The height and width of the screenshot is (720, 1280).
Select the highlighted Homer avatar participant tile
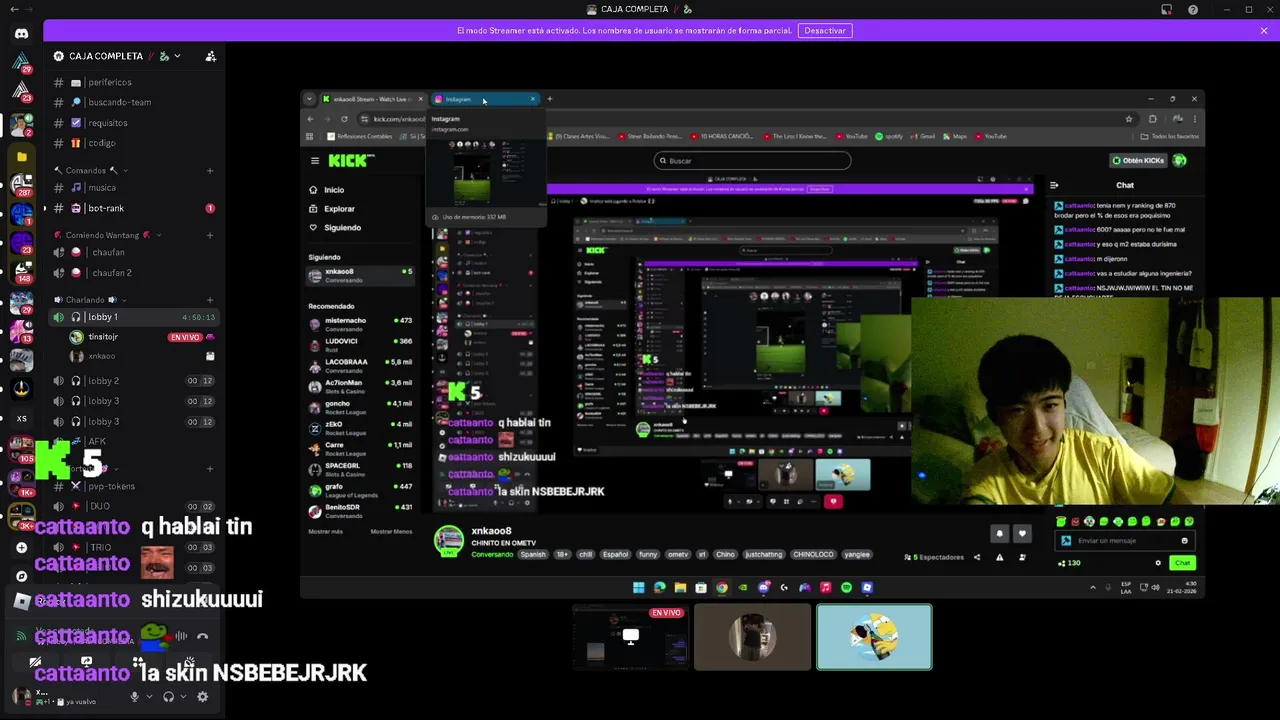tap(874, 637)
